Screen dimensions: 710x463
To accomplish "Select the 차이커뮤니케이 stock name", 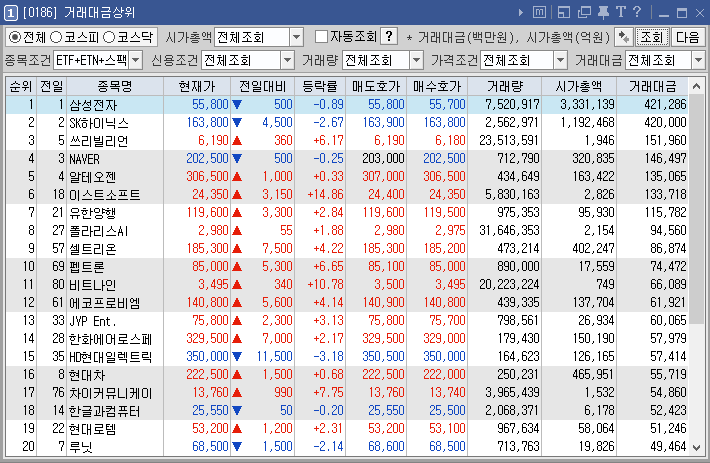I will tap(110, 393).
